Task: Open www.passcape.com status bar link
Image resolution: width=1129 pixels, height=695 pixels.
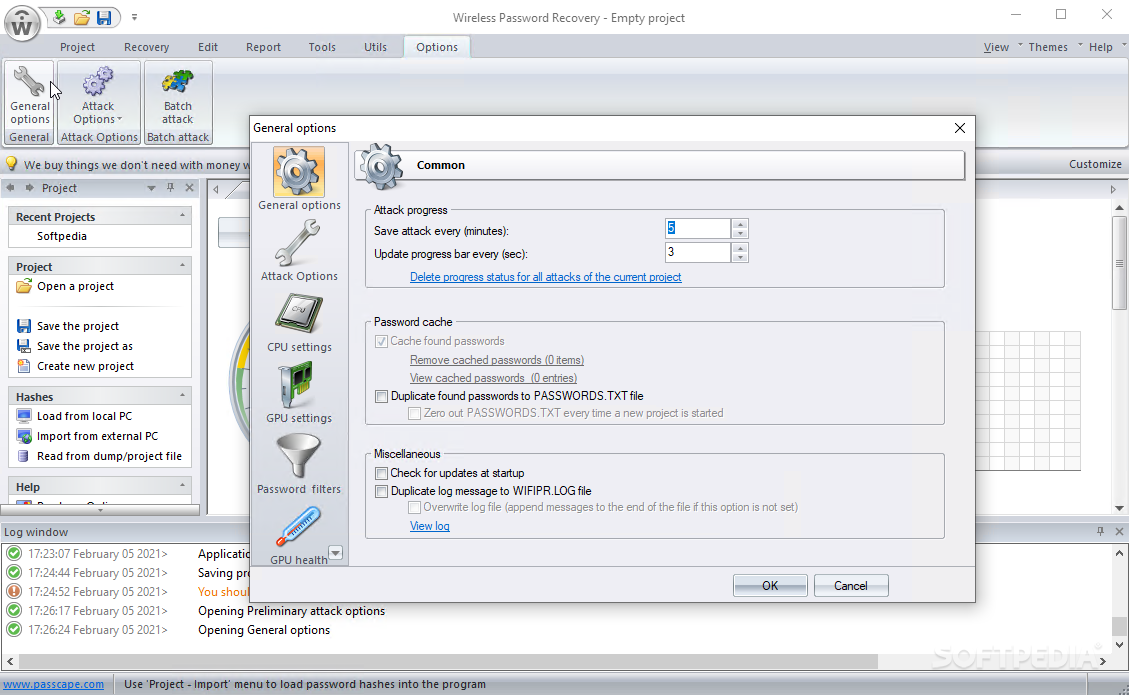Action: (54, 684)
